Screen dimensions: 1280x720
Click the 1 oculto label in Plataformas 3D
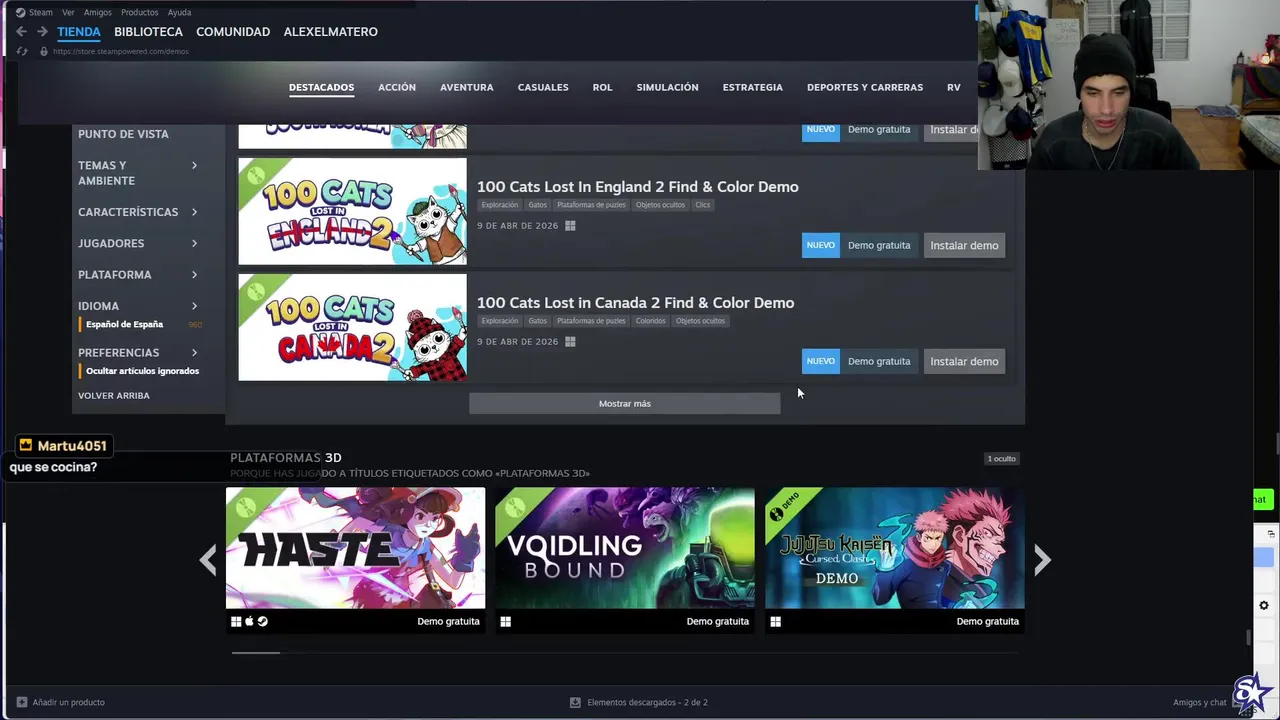click(1001, 459)
